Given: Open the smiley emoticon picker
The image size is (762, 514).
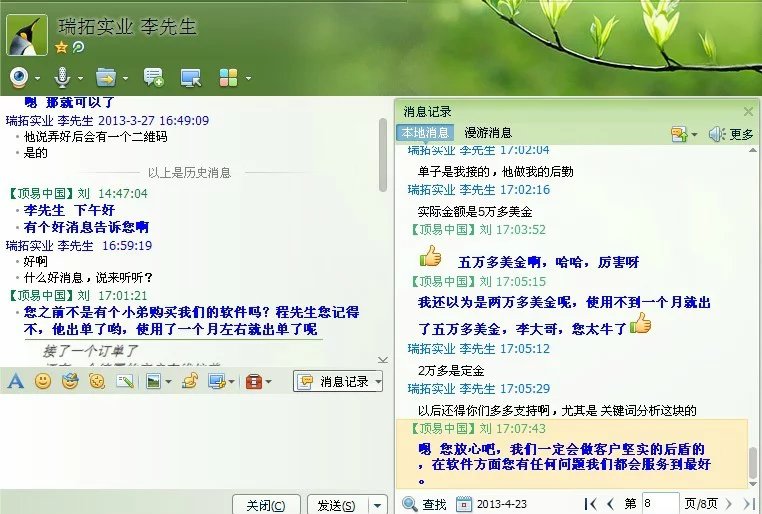Looking at the screenshot, I should point(43,381).
